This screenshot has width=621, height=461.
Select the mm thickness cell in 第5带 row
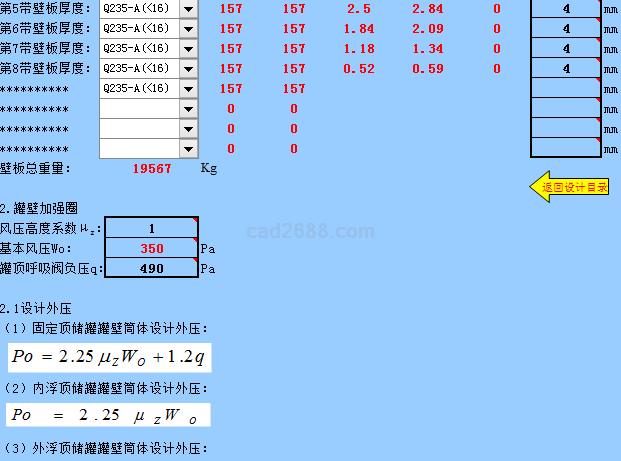click(x=566, y=9)
